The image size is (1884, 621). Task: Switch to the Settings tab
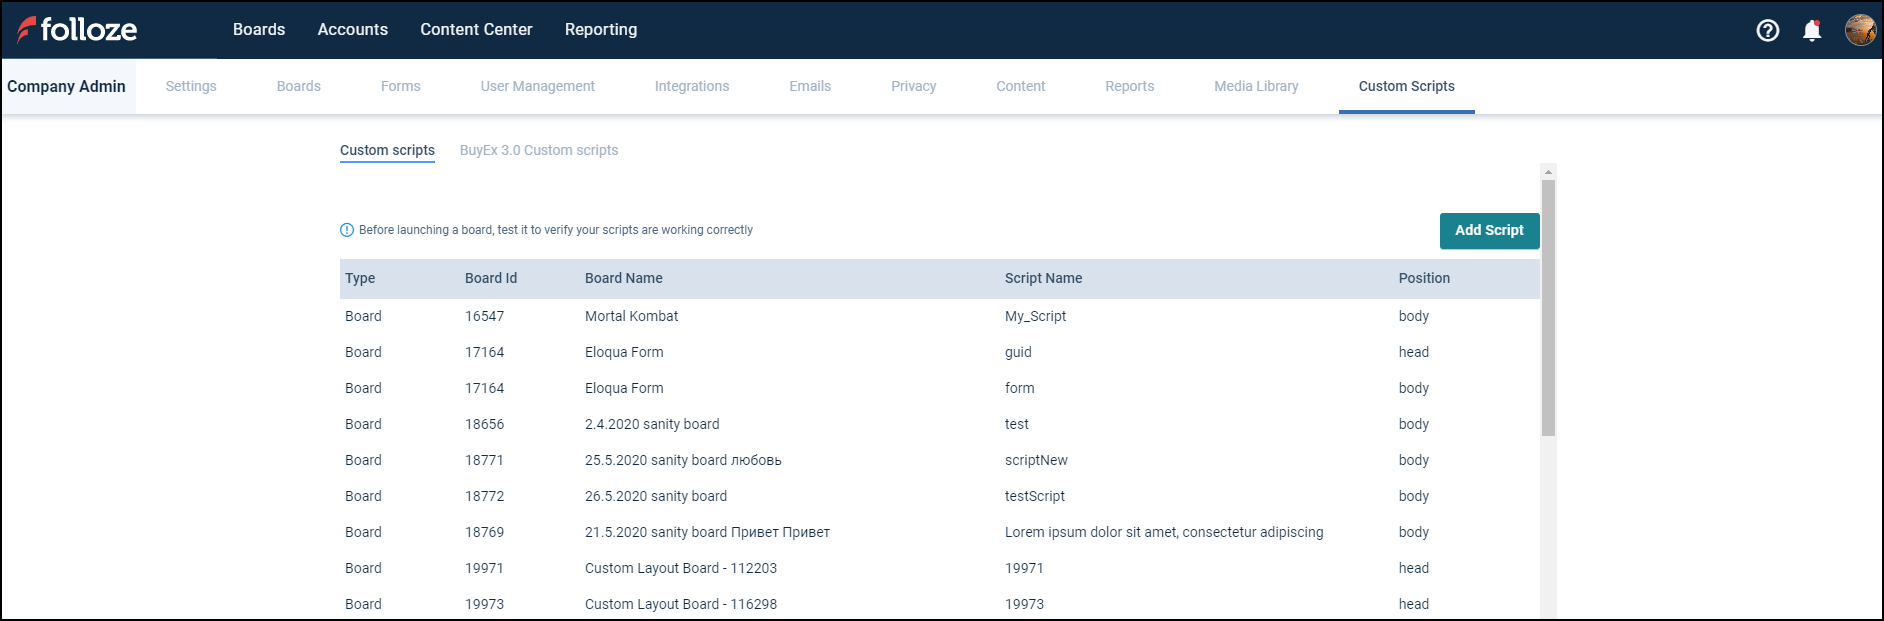191,87
